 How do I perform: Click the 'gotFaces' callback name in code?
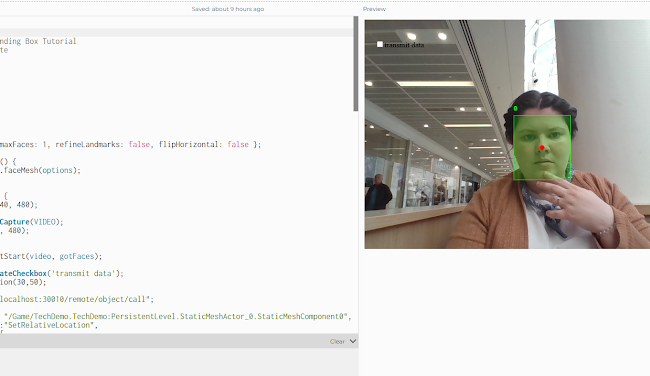tap(76, 256)
